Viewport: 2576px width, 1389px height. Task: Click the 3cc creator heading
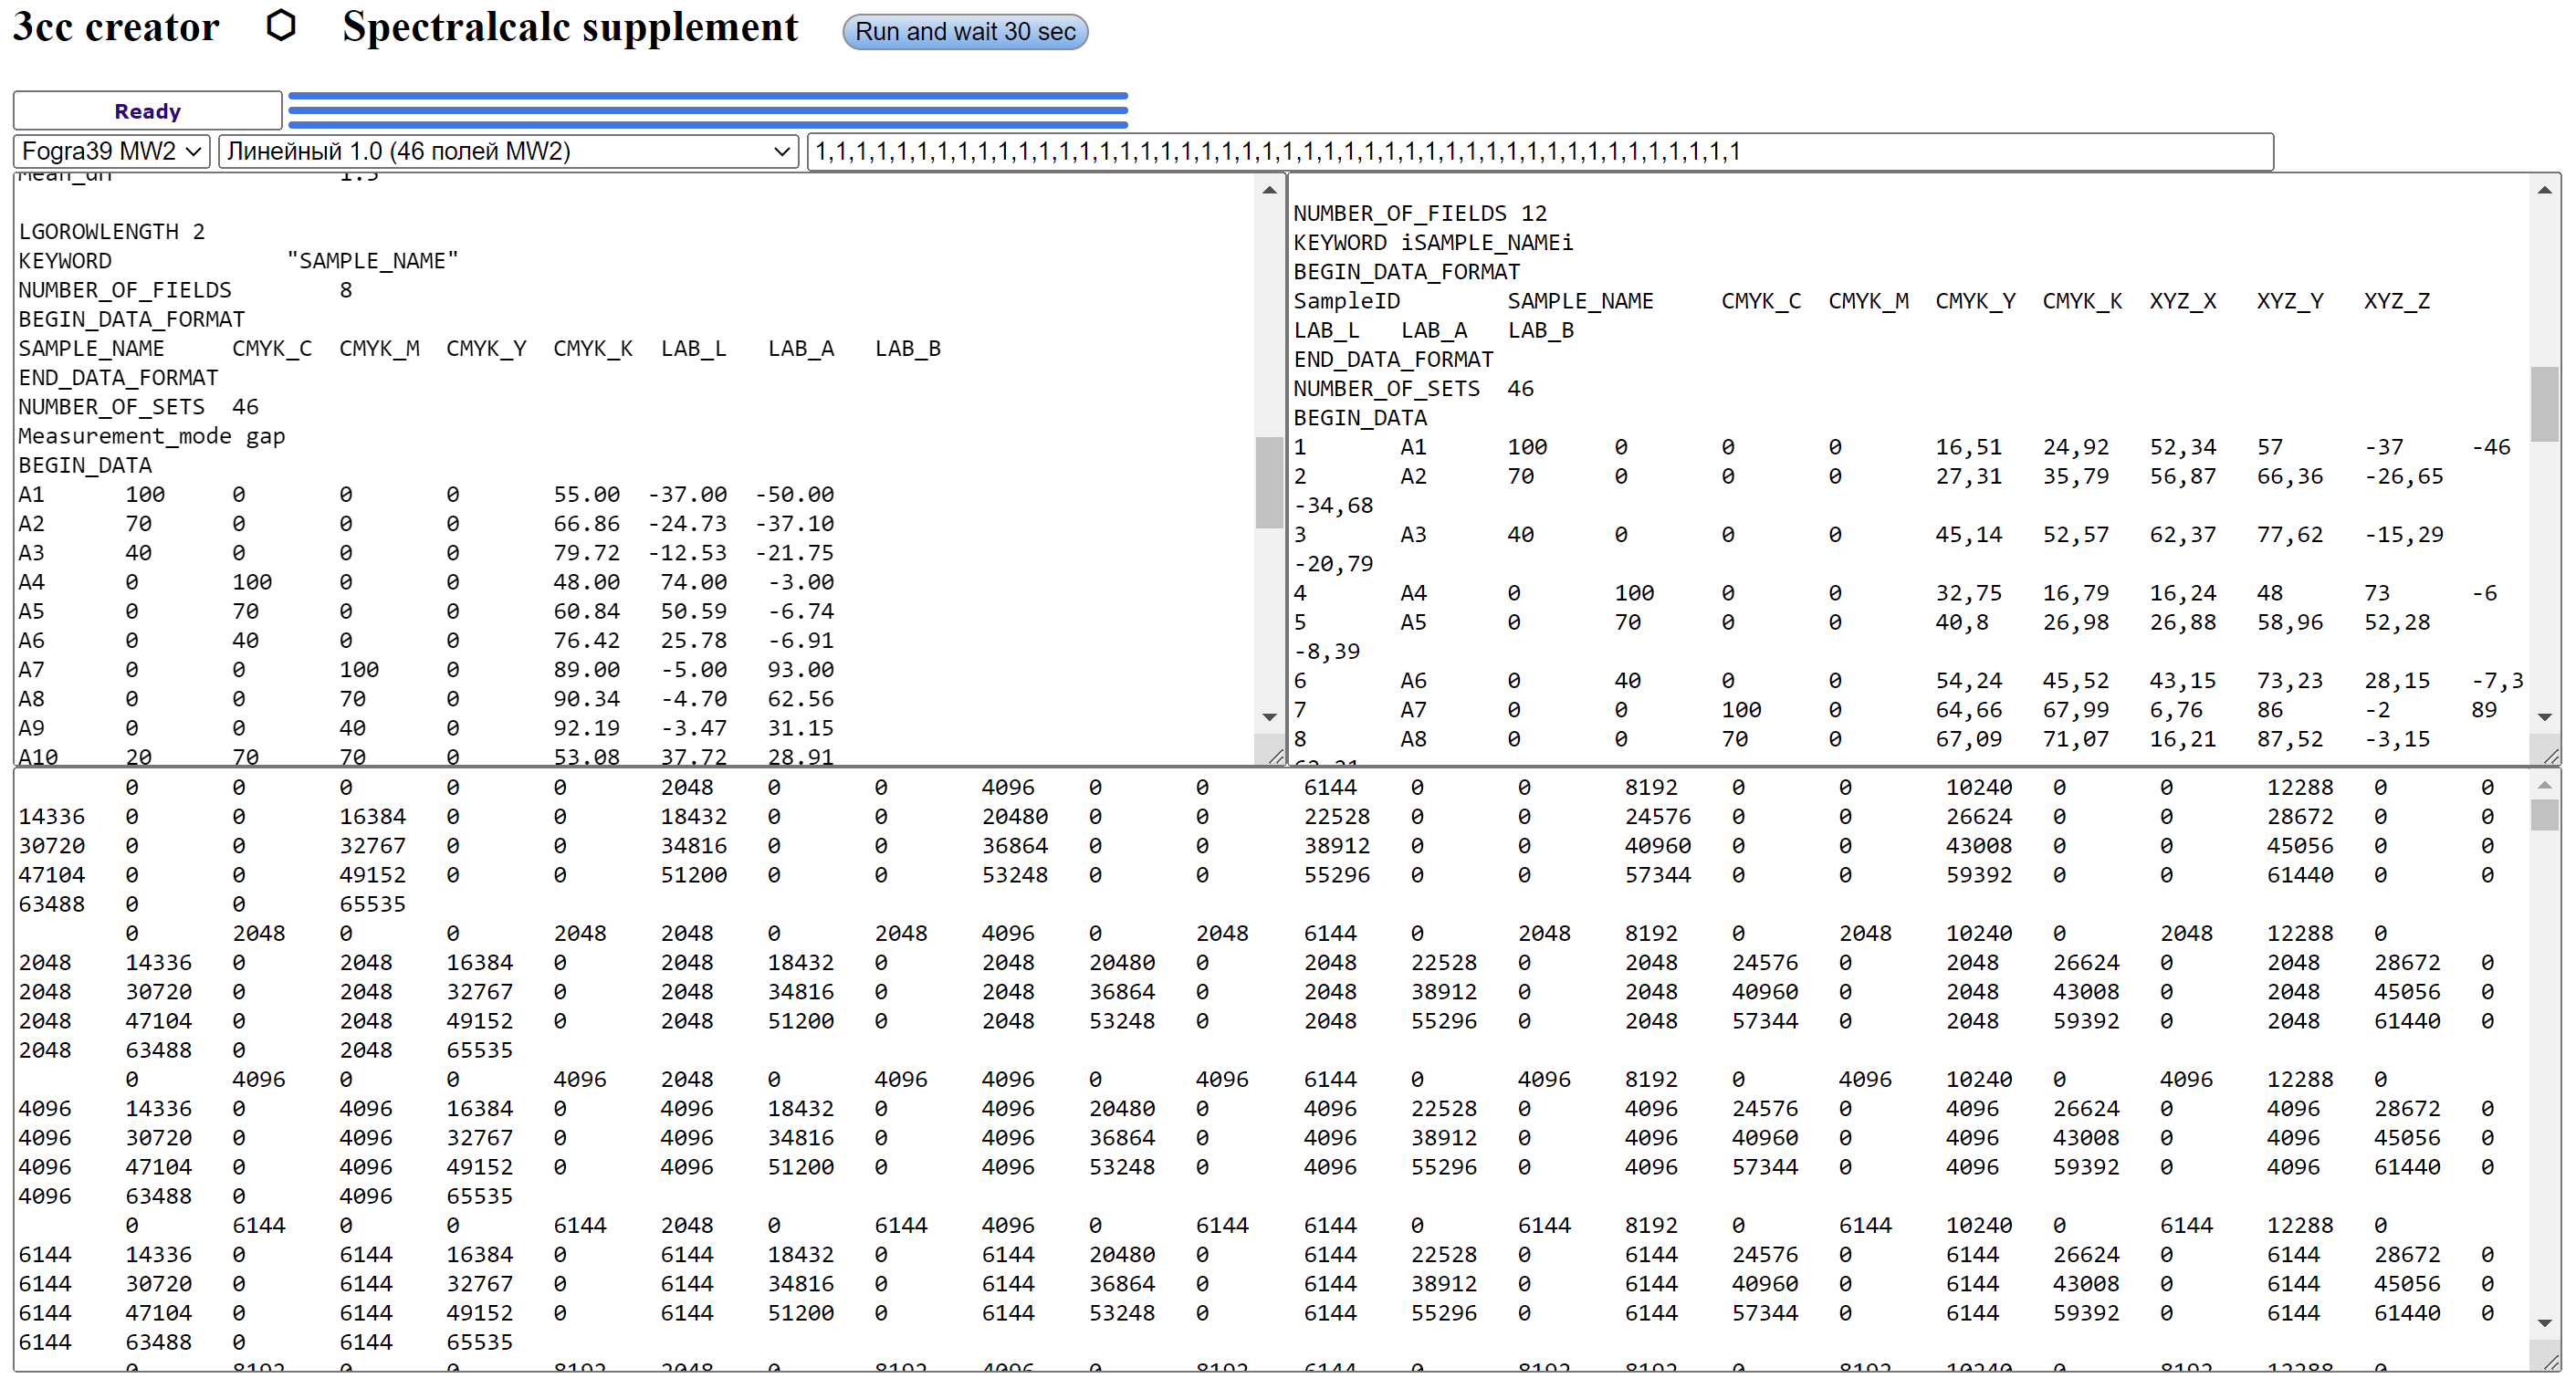(x=116, y=27)
